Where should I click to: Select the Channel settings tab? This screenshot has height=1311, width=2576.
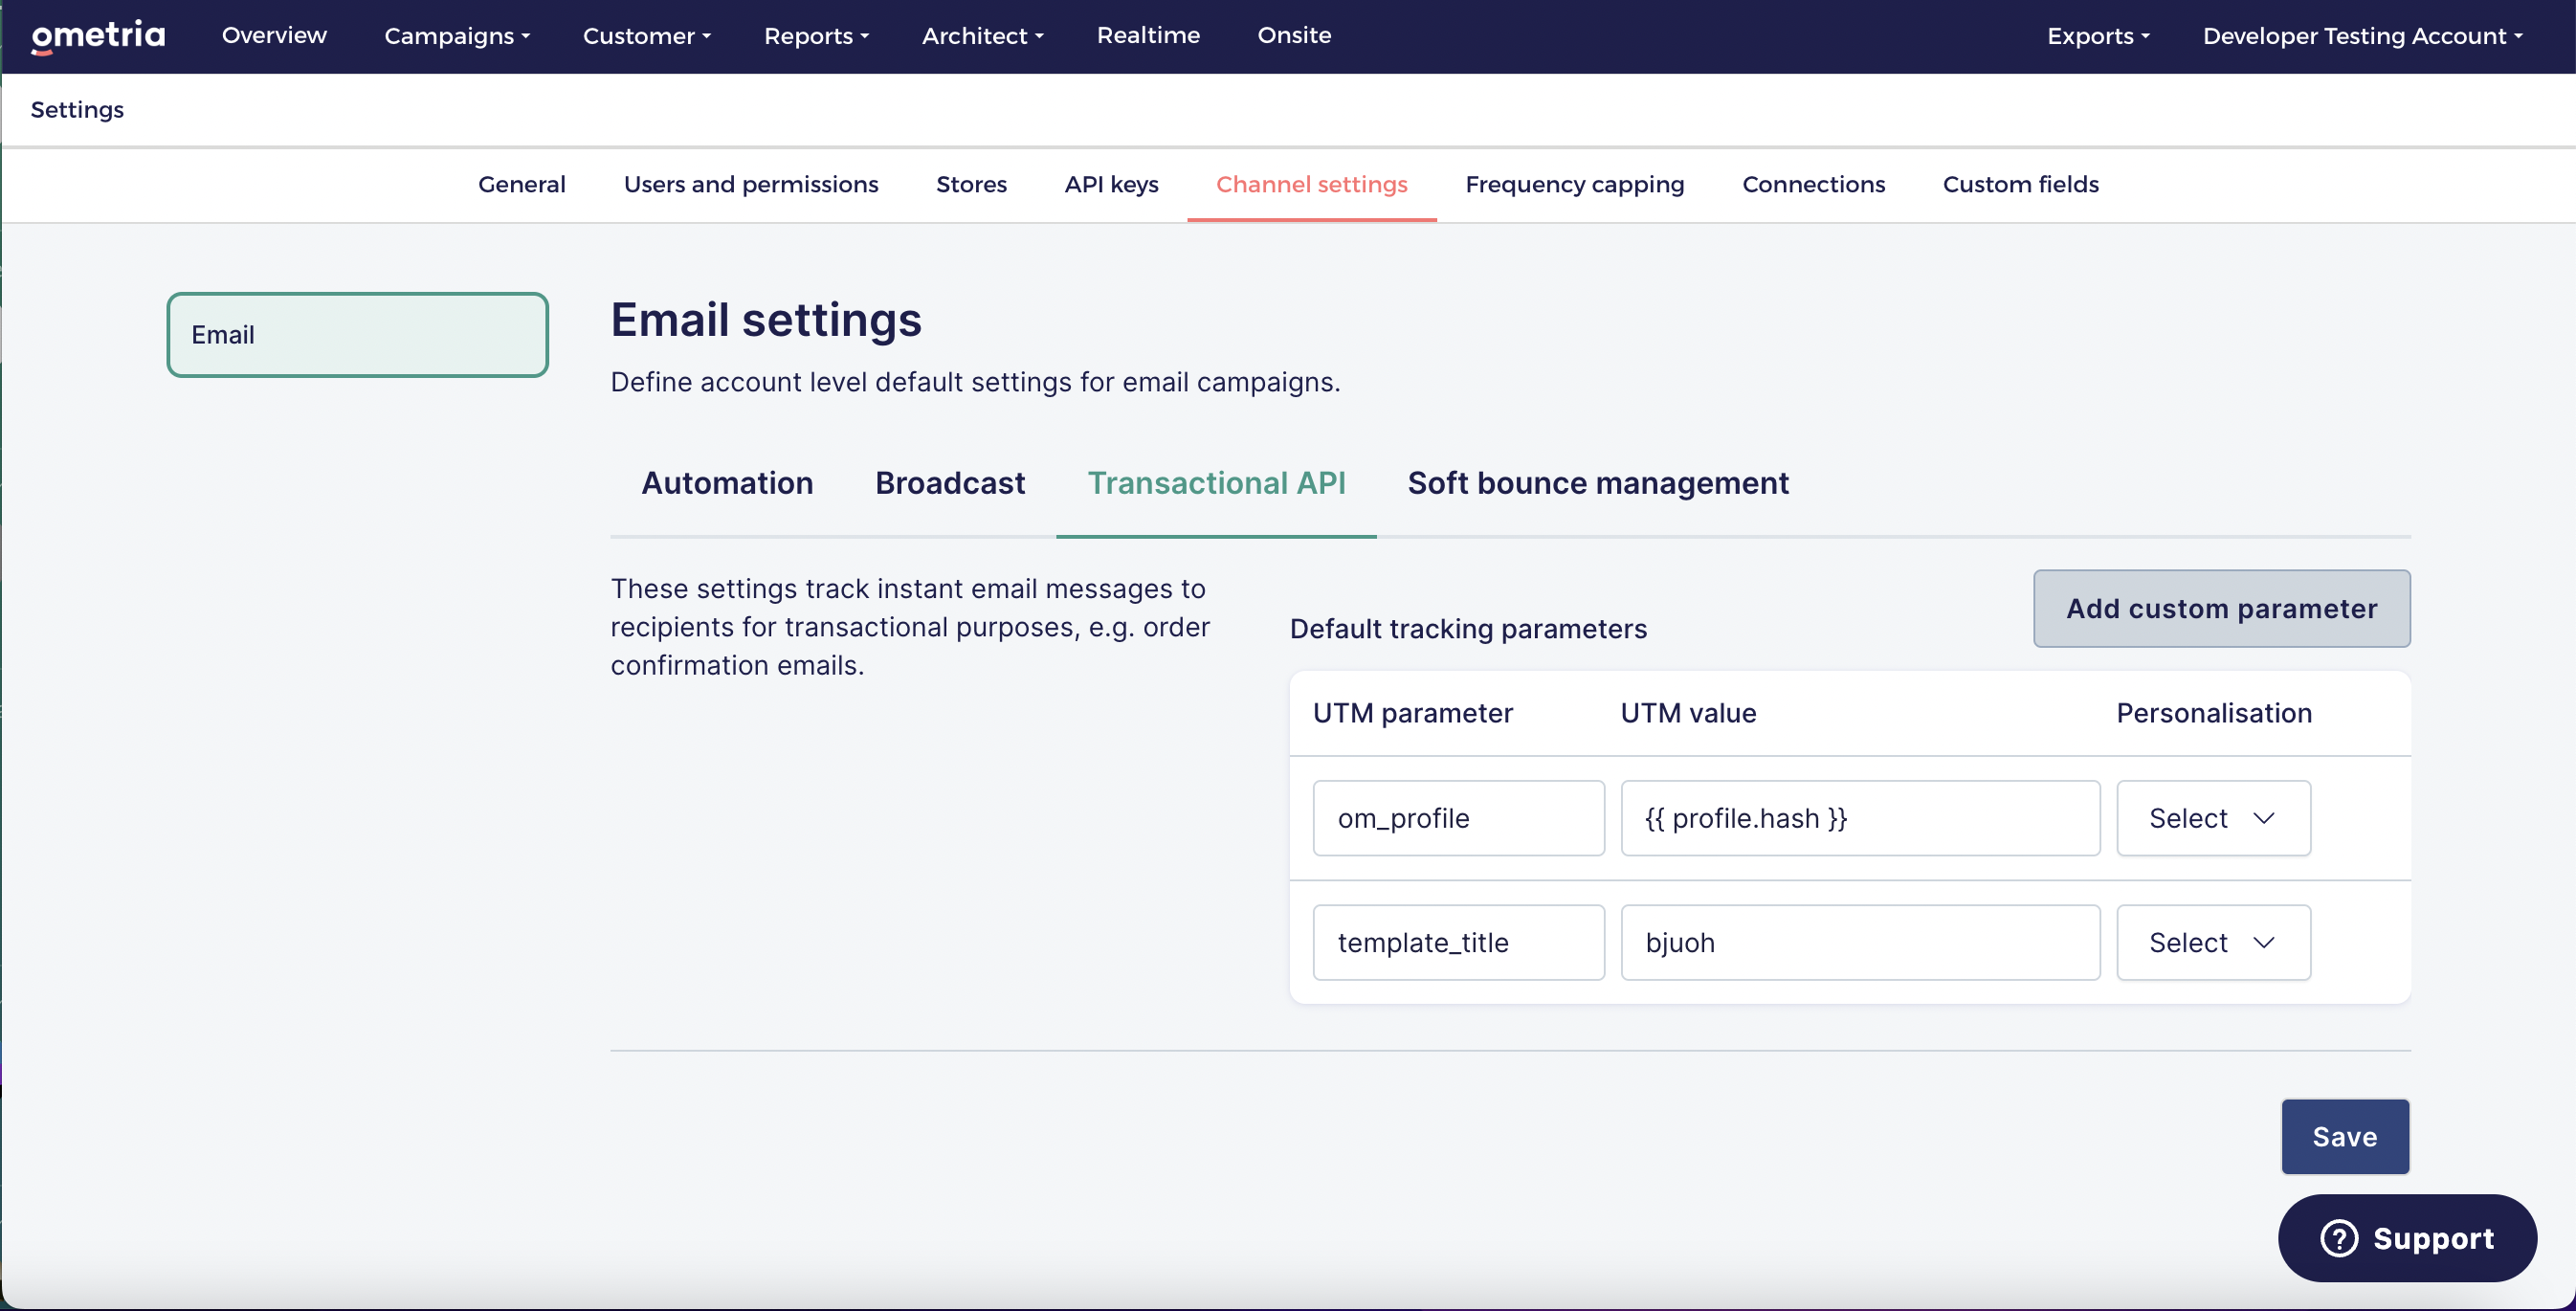pos(1311,185)
